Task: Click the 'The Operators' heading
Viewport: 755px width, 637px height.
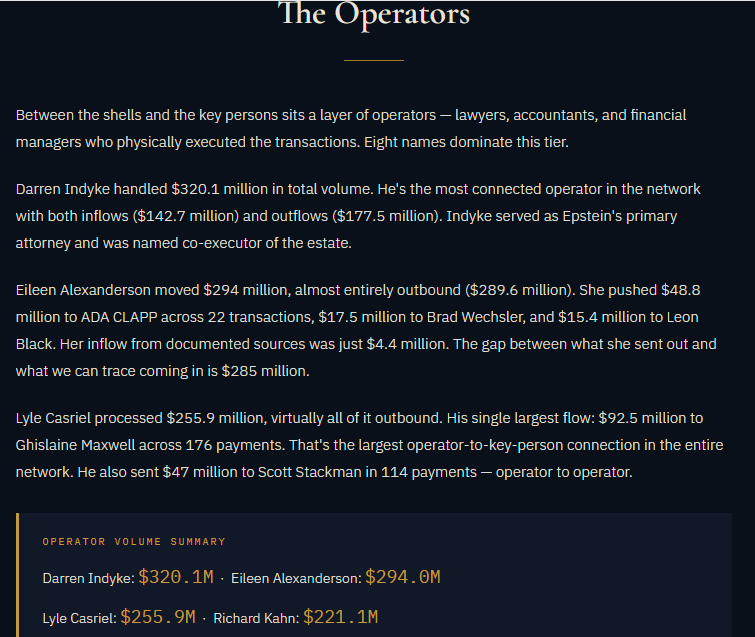Action: [x=374, y=15]
